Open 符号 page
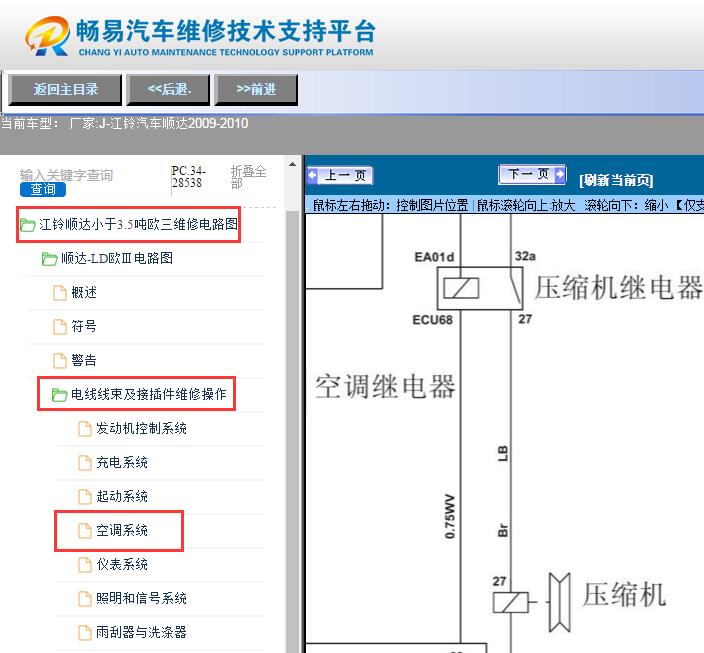Viewport: 704px width, 653px height. [x=84, y=326]
